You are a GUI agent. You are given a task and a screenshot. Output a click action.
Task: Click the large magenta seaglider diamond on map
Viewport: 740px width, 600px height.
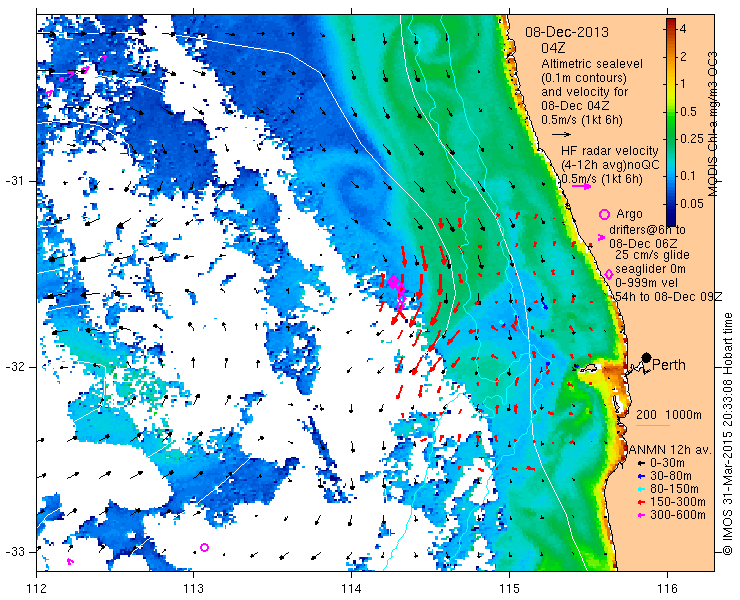[393, 282]
